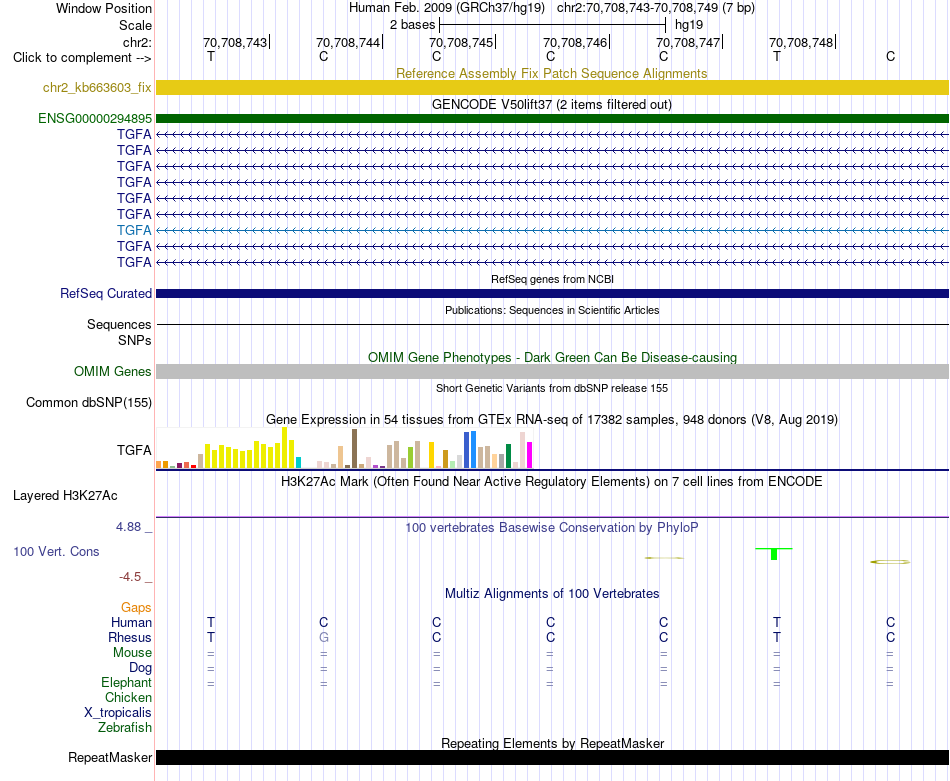Click 'Publications: Sequences in Scientific Articles' title
Viewport: 950px width, 781px height.
(552, 310)
